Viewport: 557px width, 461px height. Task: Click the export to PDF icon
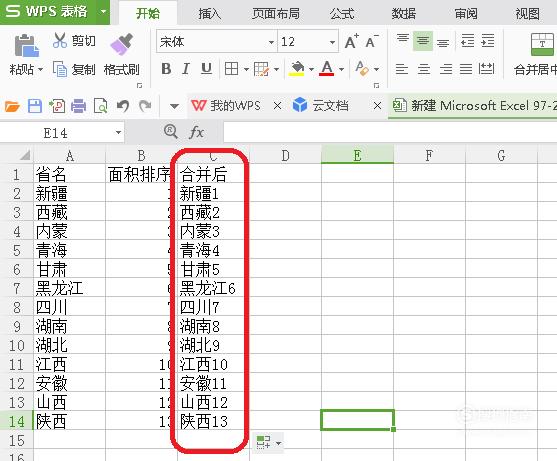pos(57,106)
